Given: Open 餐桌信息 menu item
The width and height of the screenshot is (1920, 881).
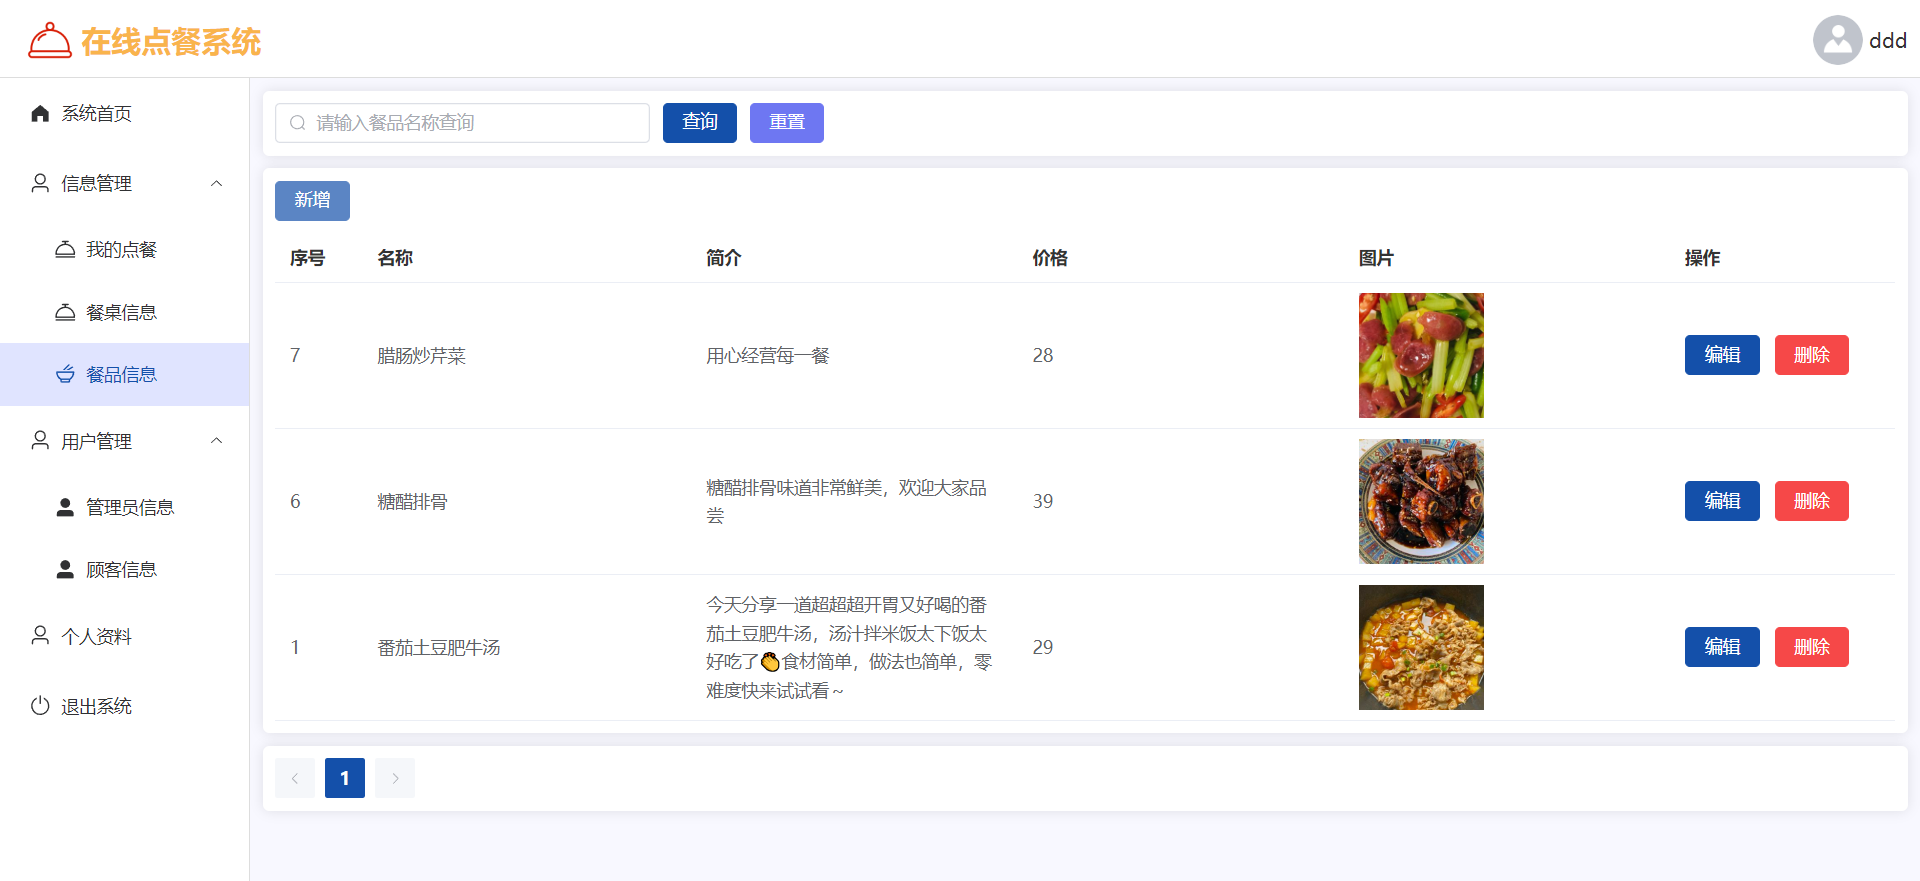Looking at the screenshot, I should (x=124, y=312).
